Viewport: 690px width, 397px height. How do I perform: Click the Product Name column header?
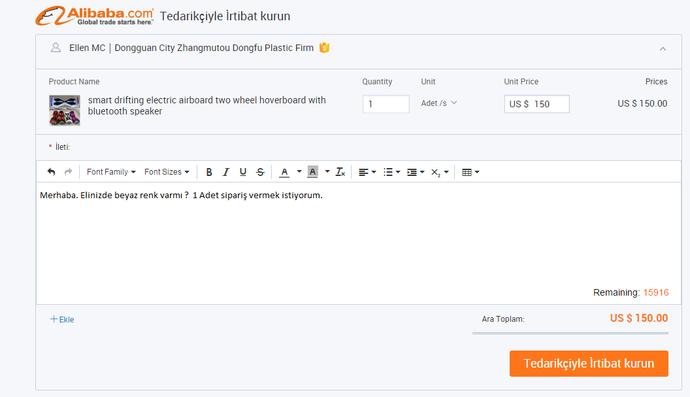coord(74,81)
